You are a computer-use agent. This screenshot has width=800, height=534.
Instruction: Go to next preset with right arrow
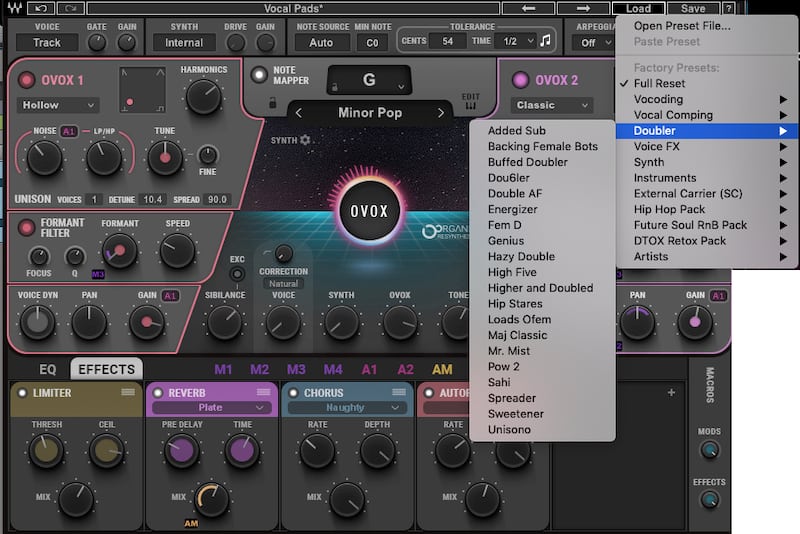coord(583,8)
